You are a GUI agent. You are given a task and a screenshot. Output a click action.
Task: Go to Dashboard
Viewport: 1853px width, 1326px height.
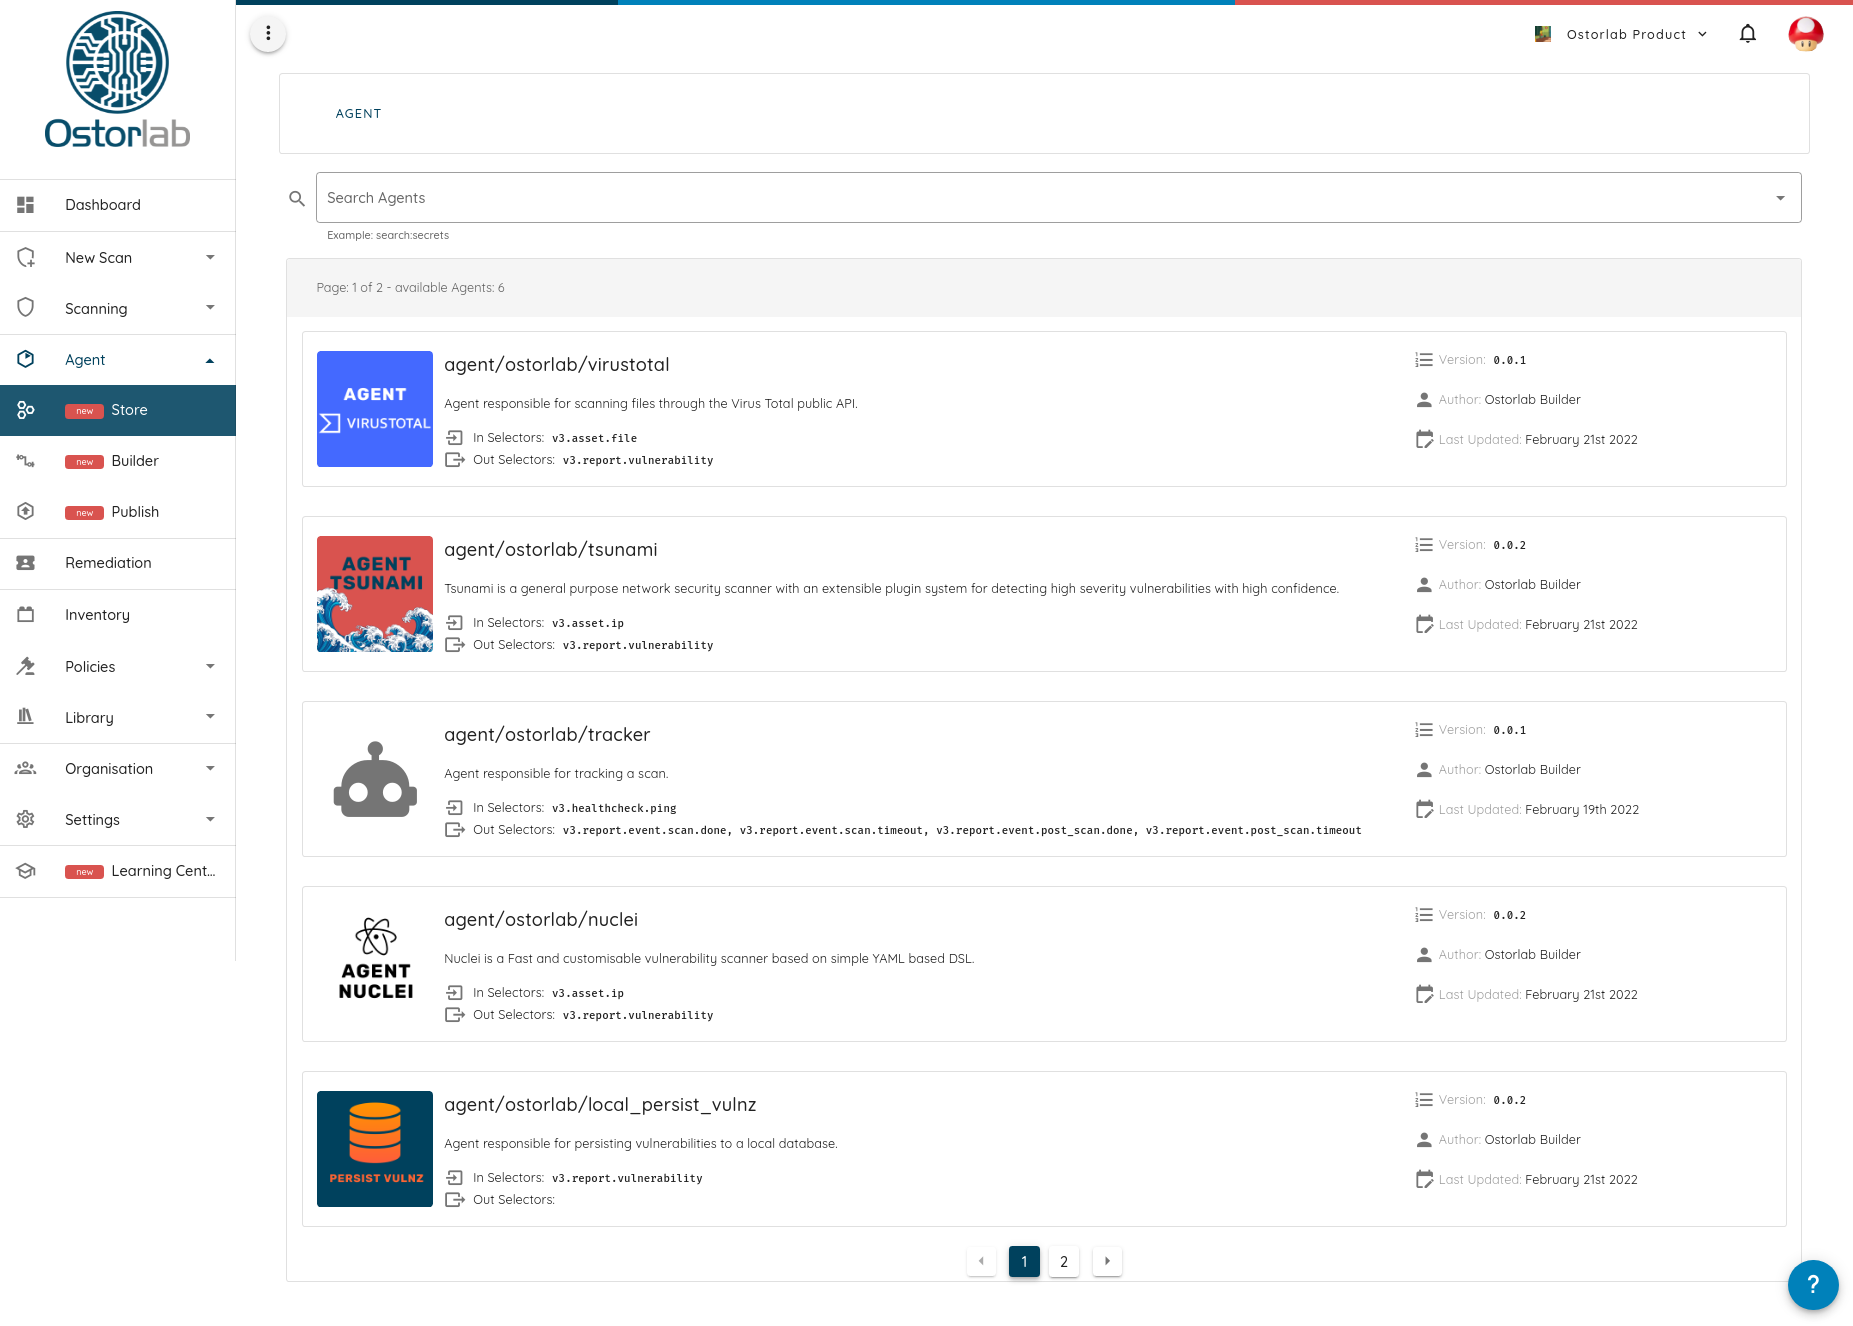coord(118,205)
